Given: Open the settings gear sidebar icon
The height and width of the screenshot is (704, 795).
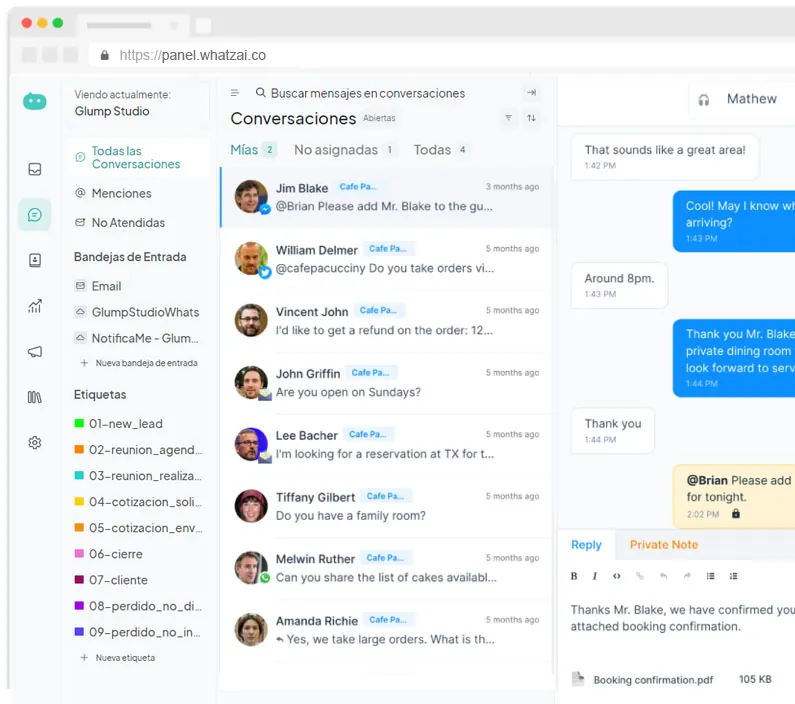Looking at the screenshot, I should (x=34, y=442).
